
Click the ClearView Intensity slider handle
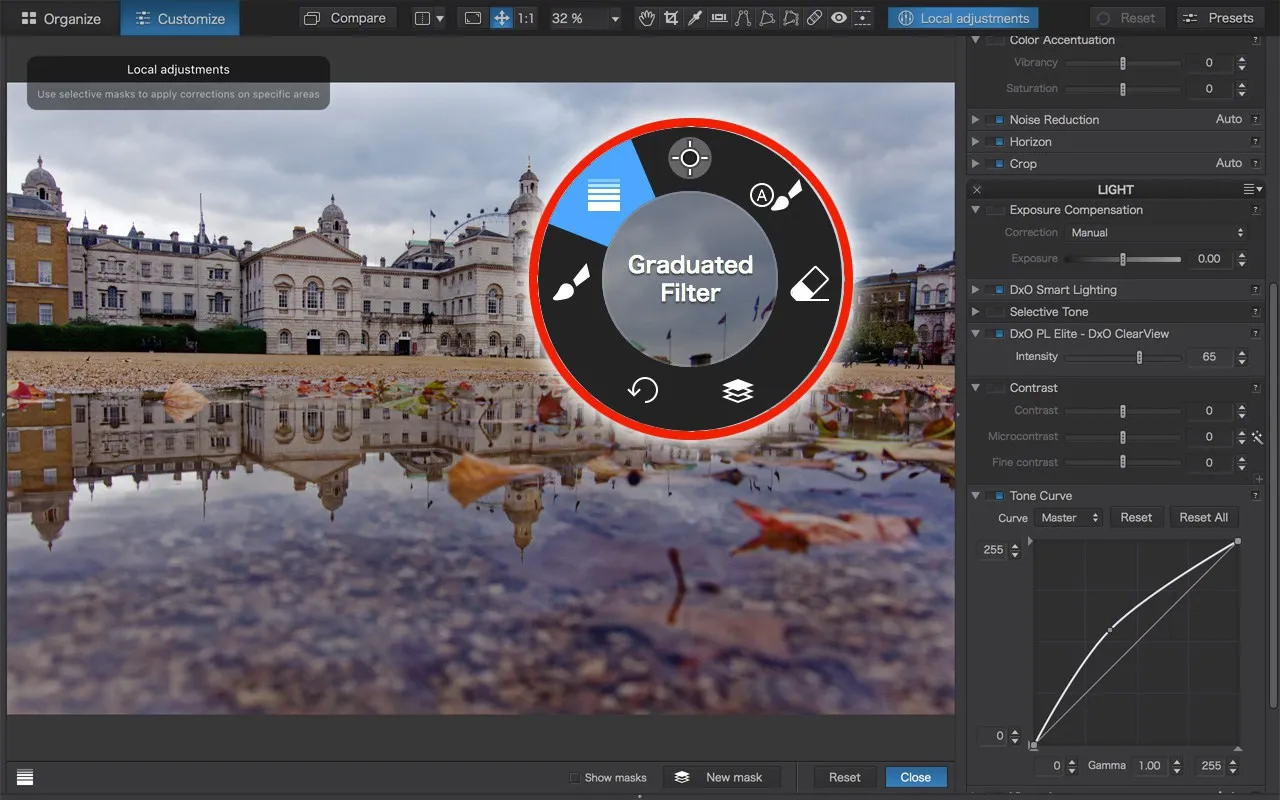pyautogui.click(x=1139, y=357)
